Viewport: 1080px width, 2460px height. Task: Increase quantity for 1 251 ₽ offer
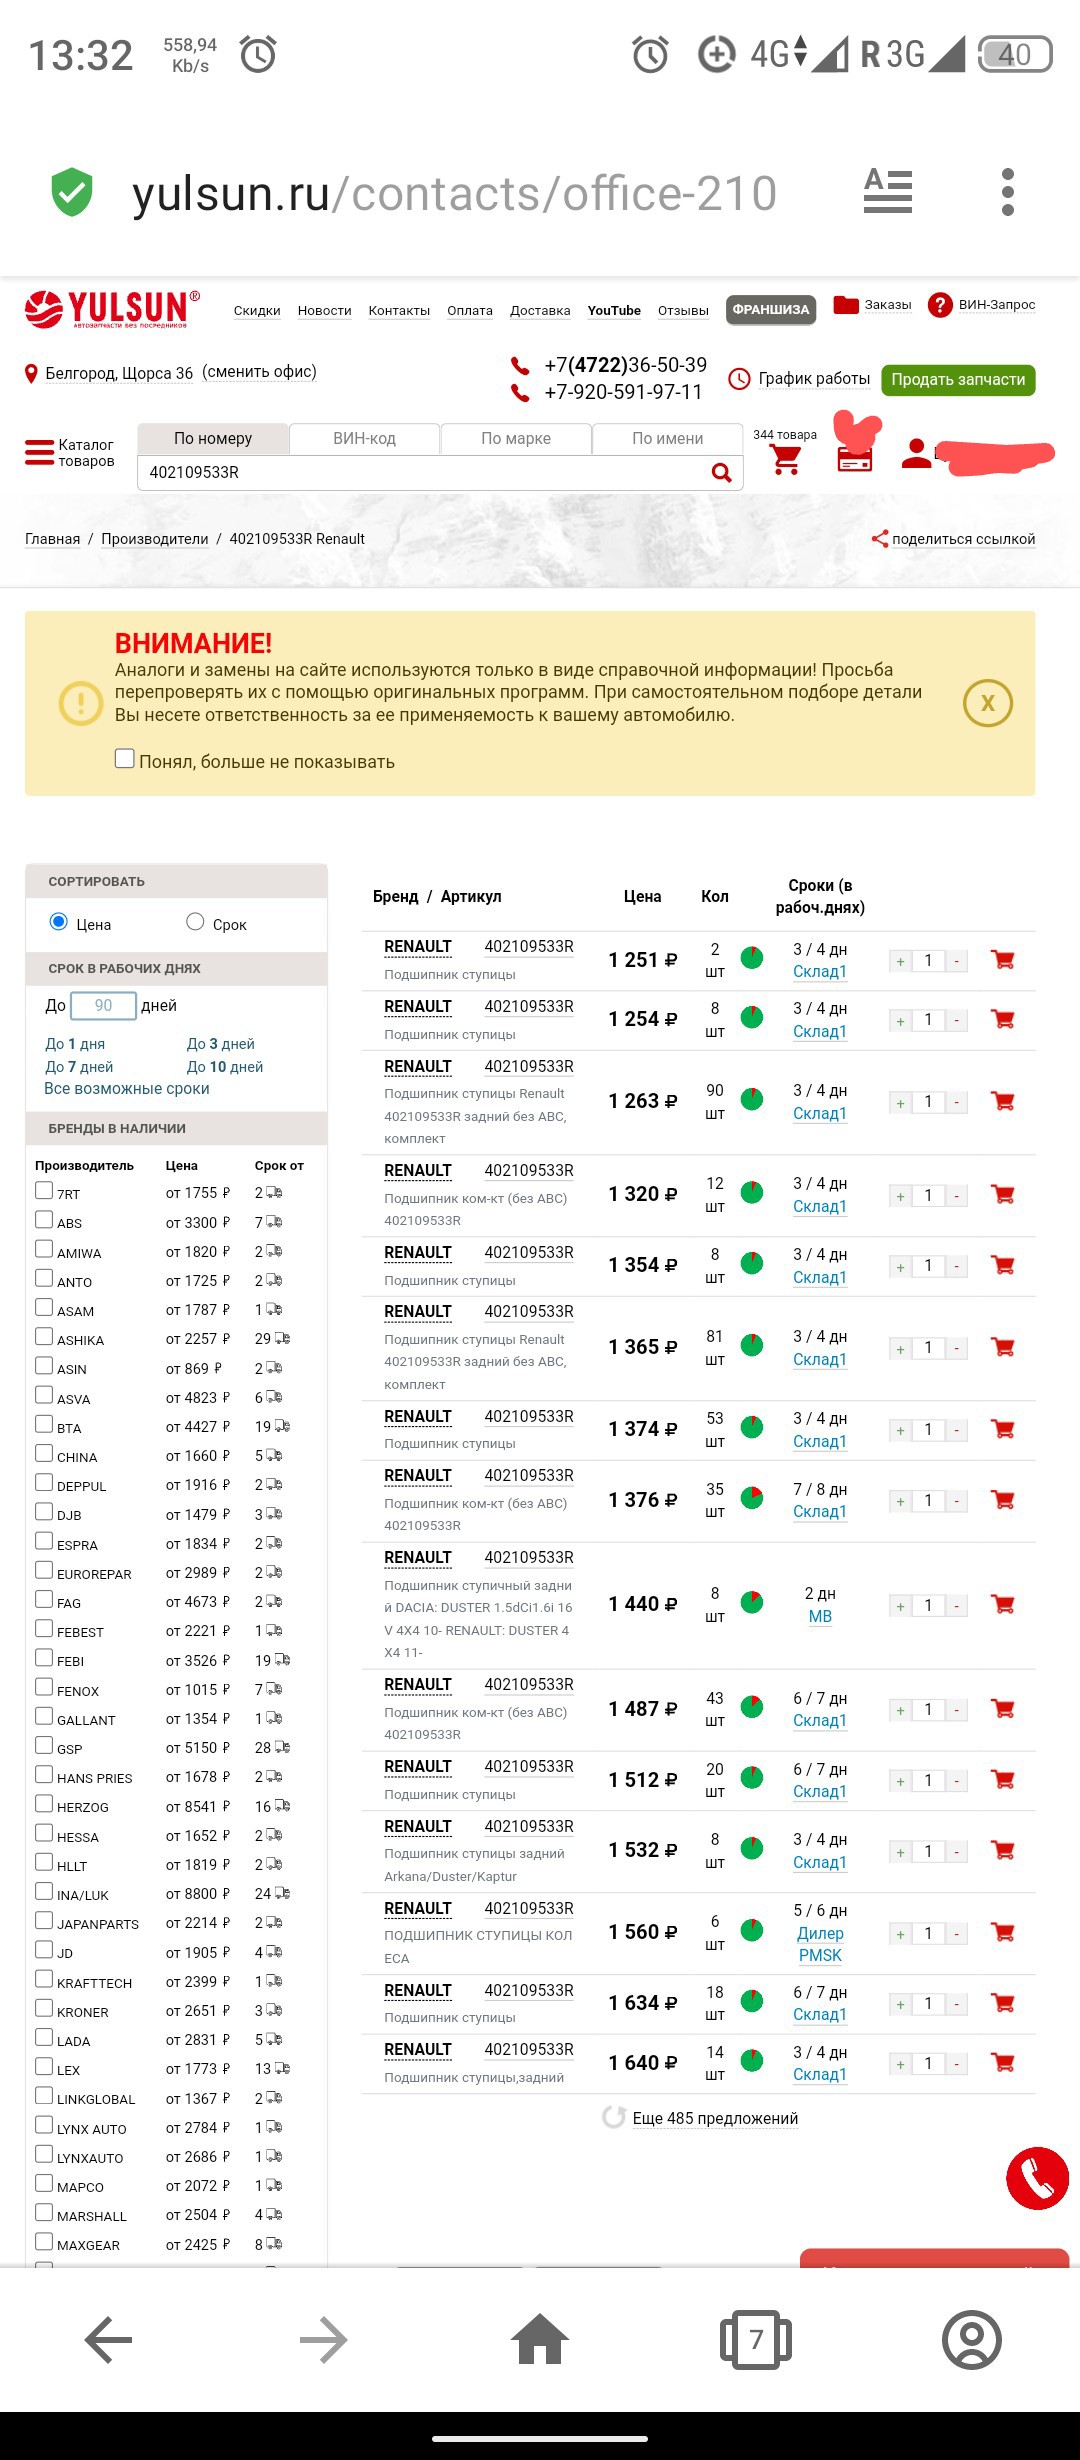[x=900, y=961]
